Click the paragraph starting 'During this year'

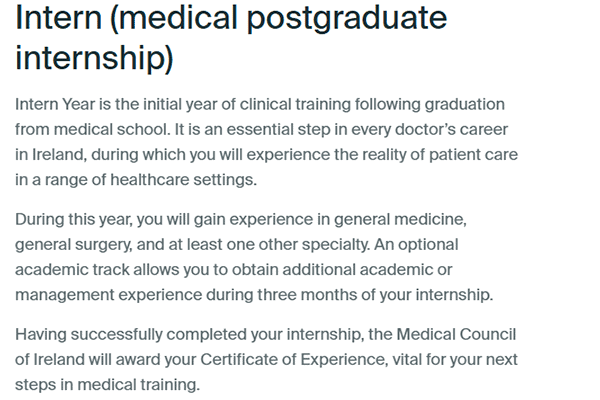254,257
